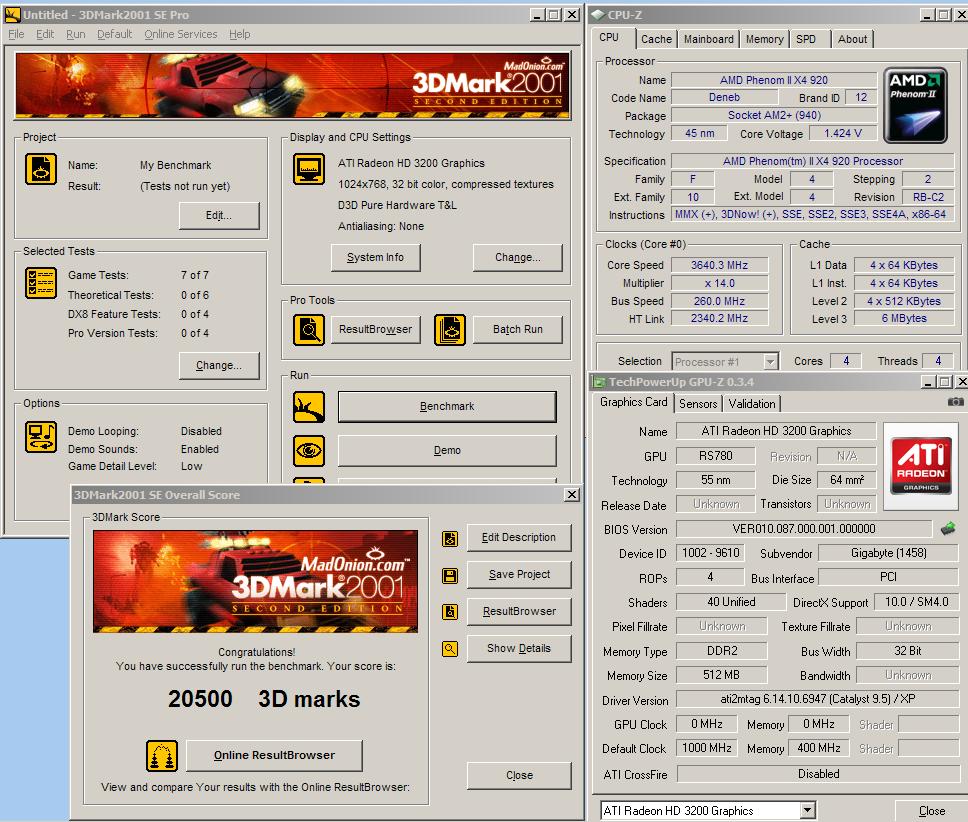This screenshot has width=968, height=822.
Task: Switch to the Cache tab in CPU-Z
Action: (x=656, y=39)
